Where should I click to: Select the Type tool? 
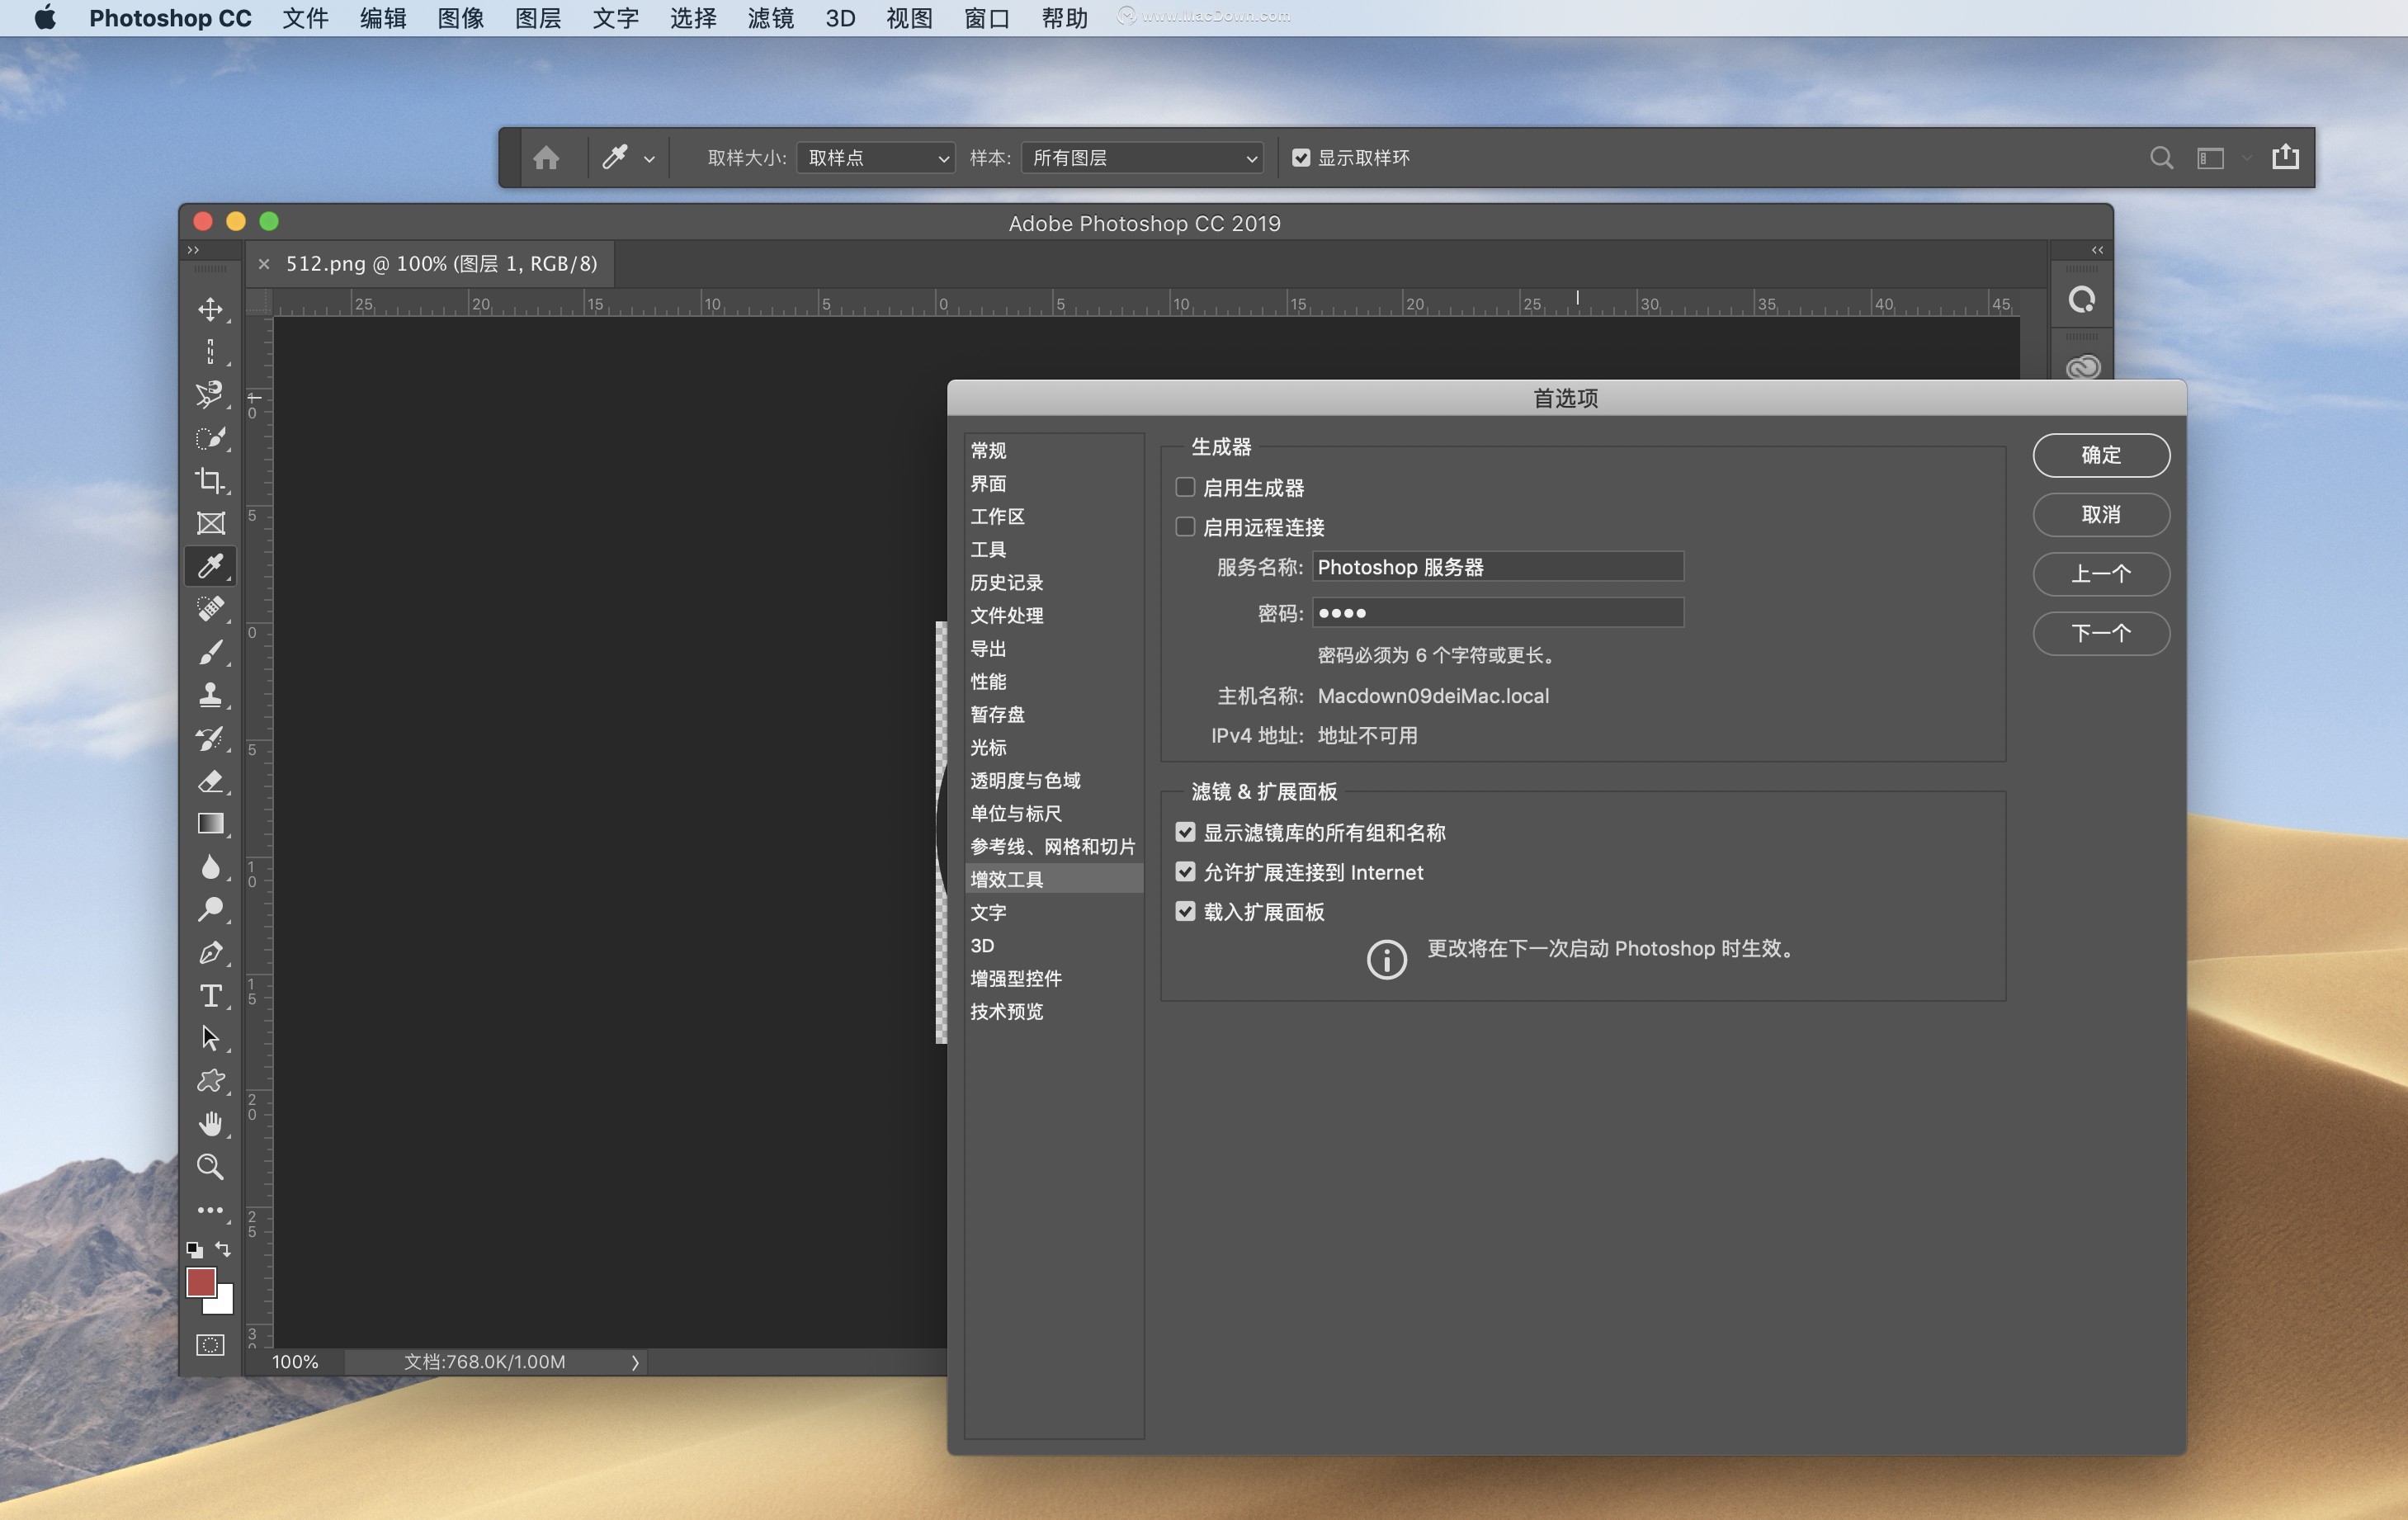(x=210, y=996)
